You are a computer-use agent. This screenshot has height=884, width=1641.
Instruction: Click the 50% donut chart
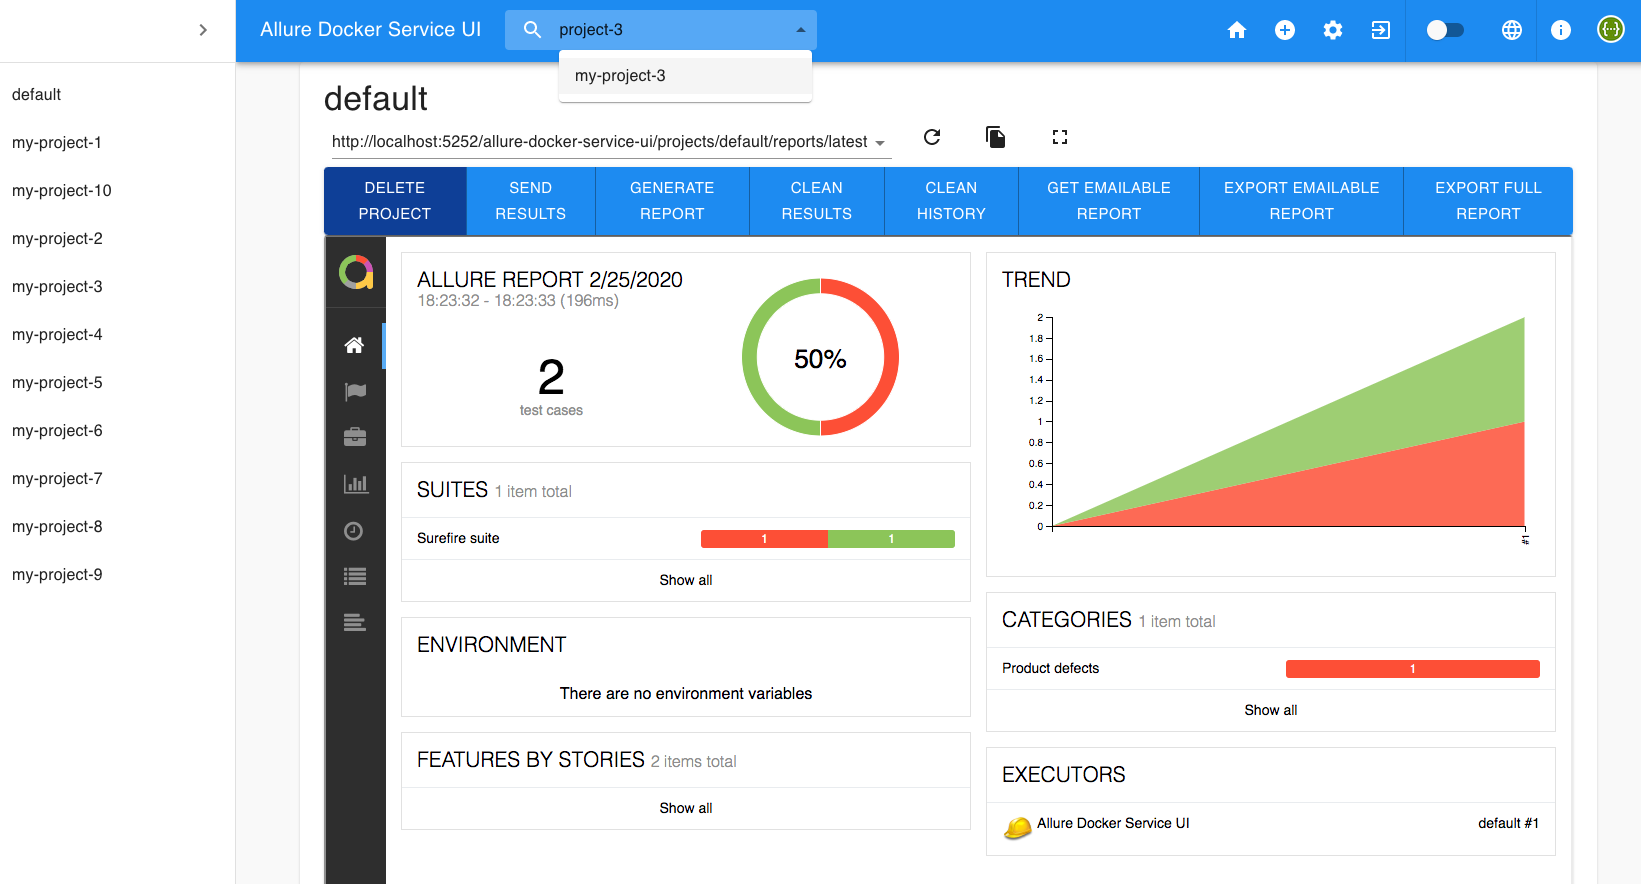point(820,357)
